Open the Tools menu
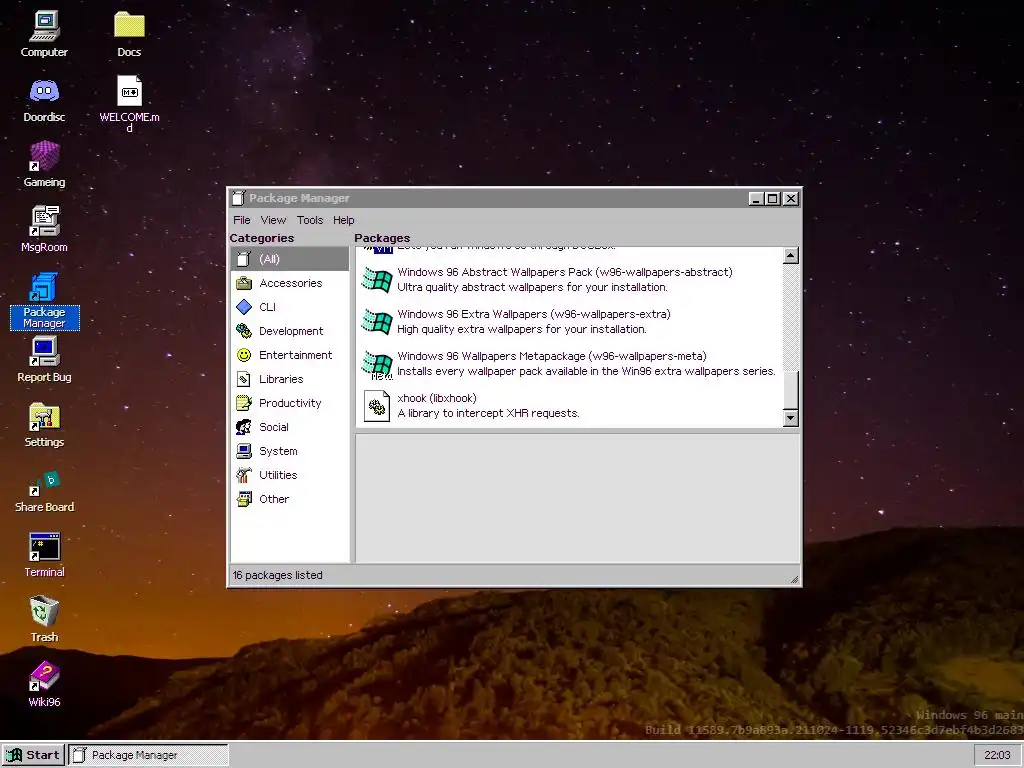 (310, 220)
